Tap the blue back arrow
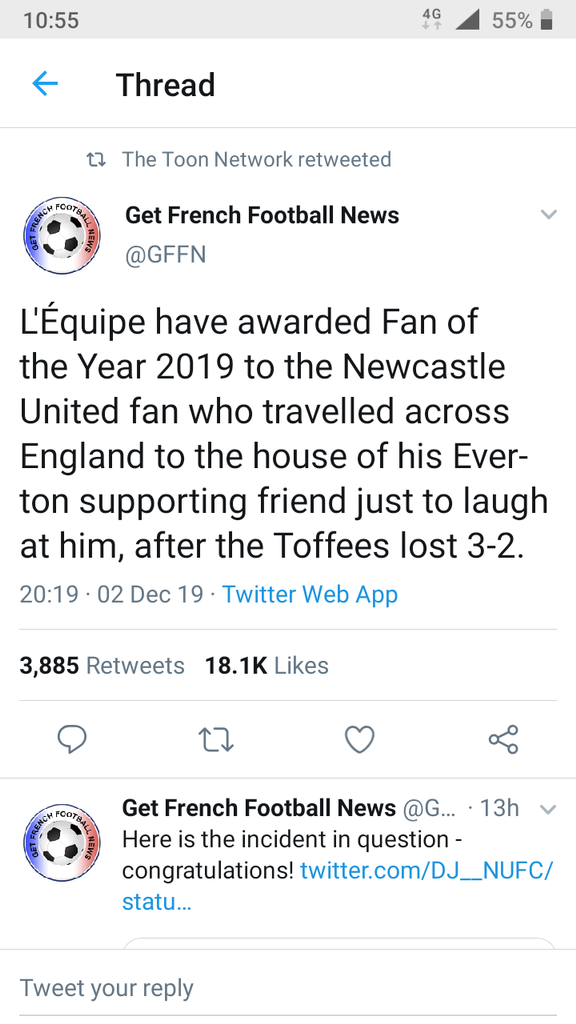Image resolution: width=576 pixels, height=1024 pixels. point(45,84)
